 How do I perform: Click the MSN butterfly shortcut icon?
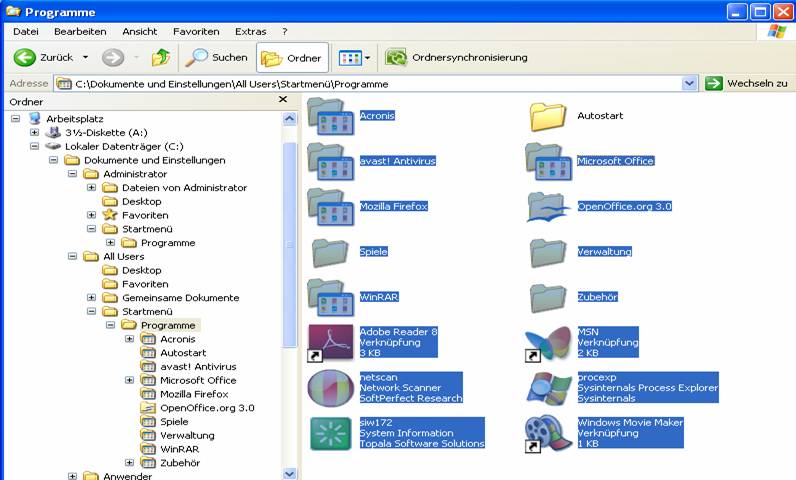tap(548, 344)
